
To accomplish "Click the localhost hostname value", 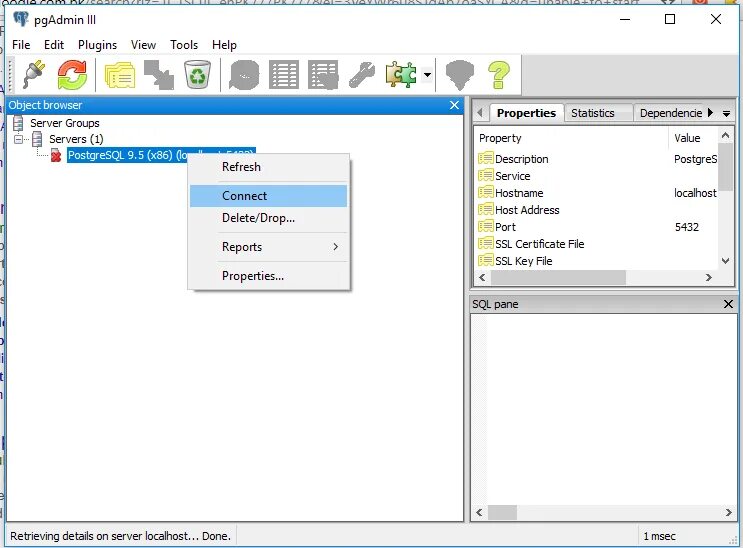I will pyautogui.click(x=695, y=193).
